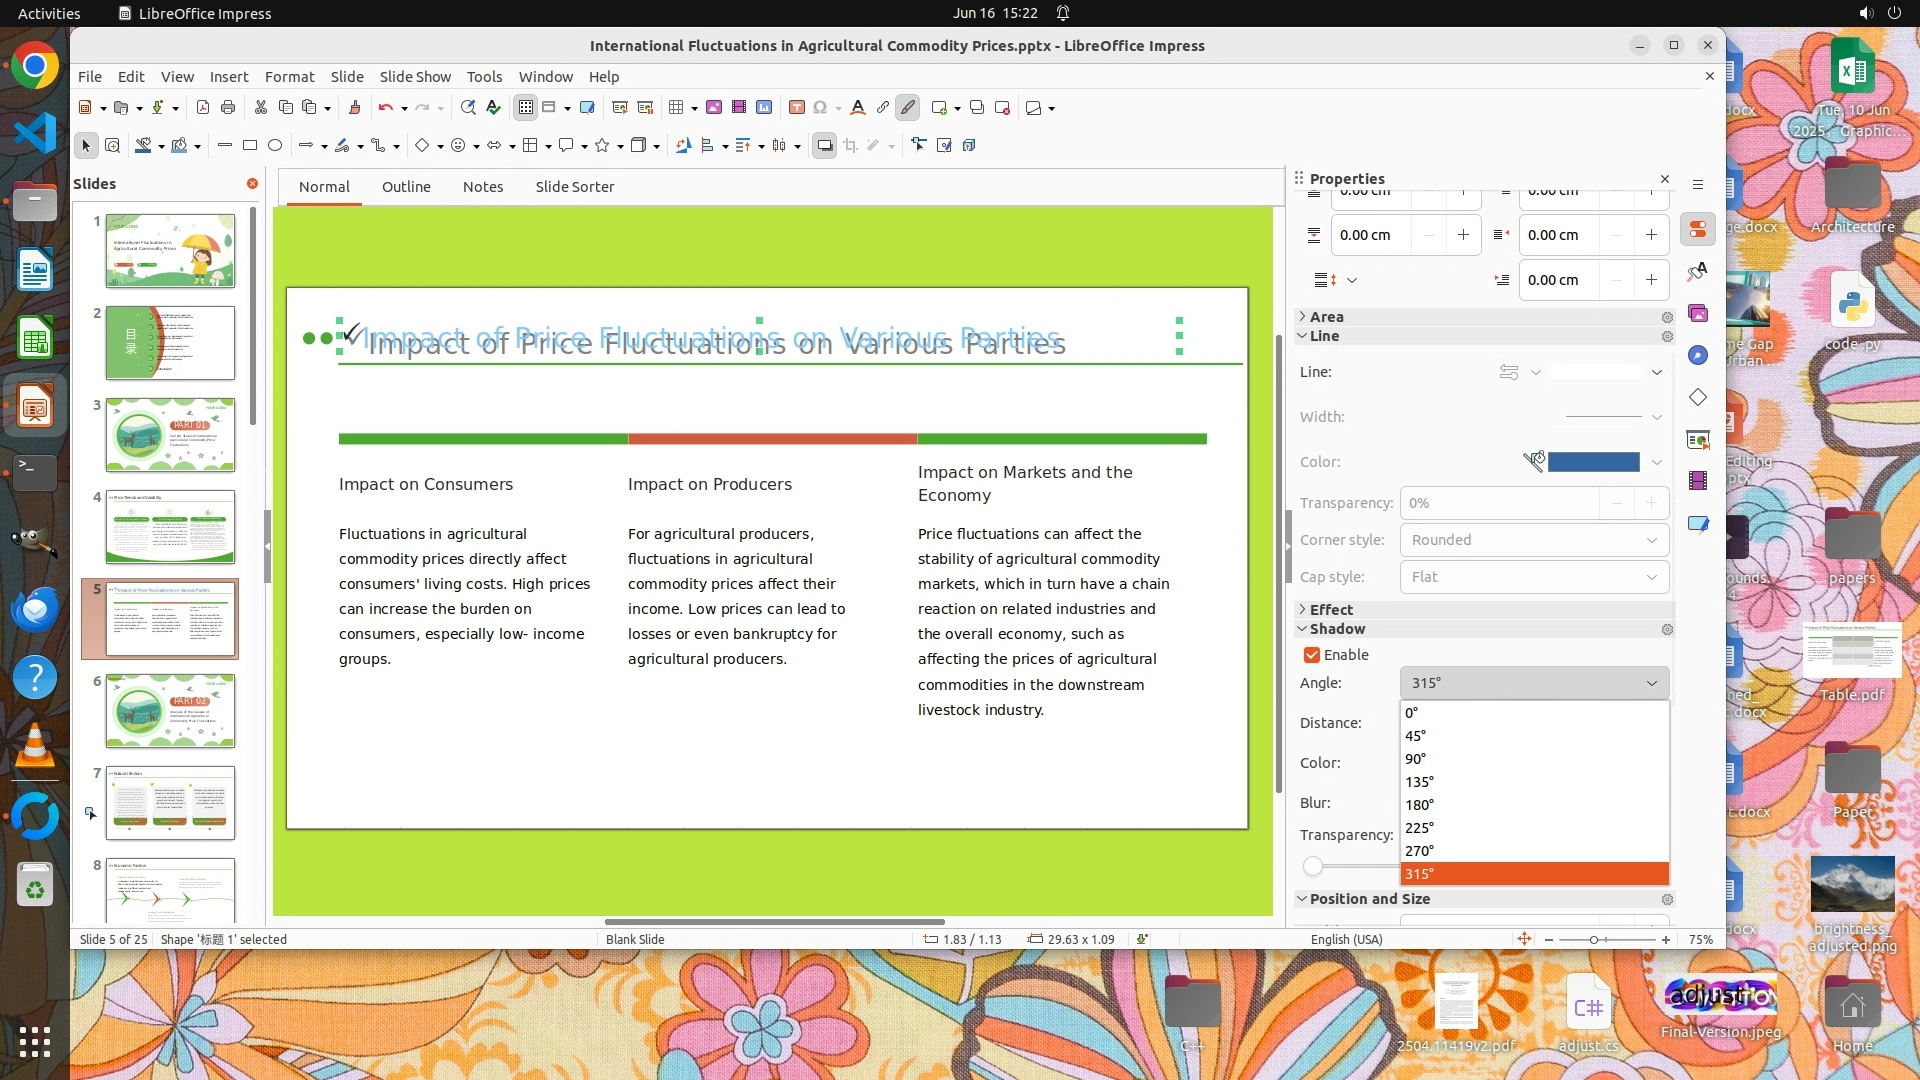Click the Insert Chart icon
This screenshot has height=1080, width=1920.
click(x=764, y=108)
